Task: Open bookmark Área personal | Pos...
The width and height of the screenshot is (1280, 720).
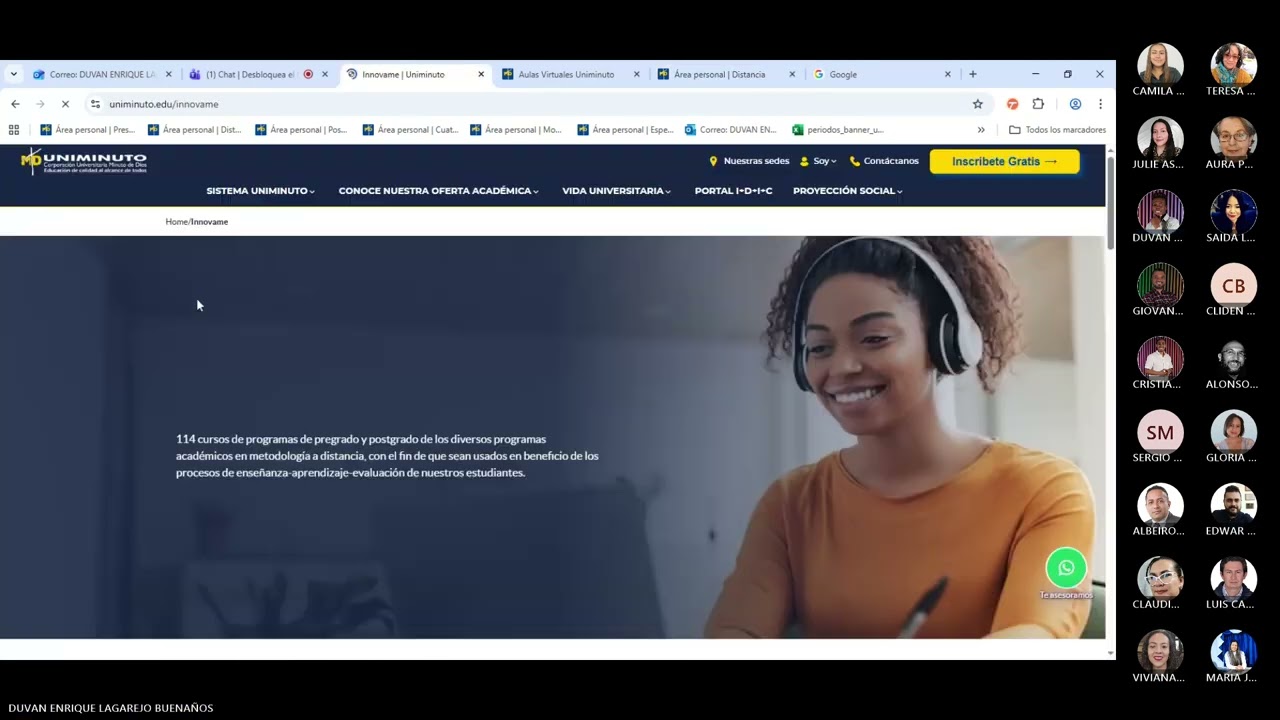Action: tap(302, 130)
